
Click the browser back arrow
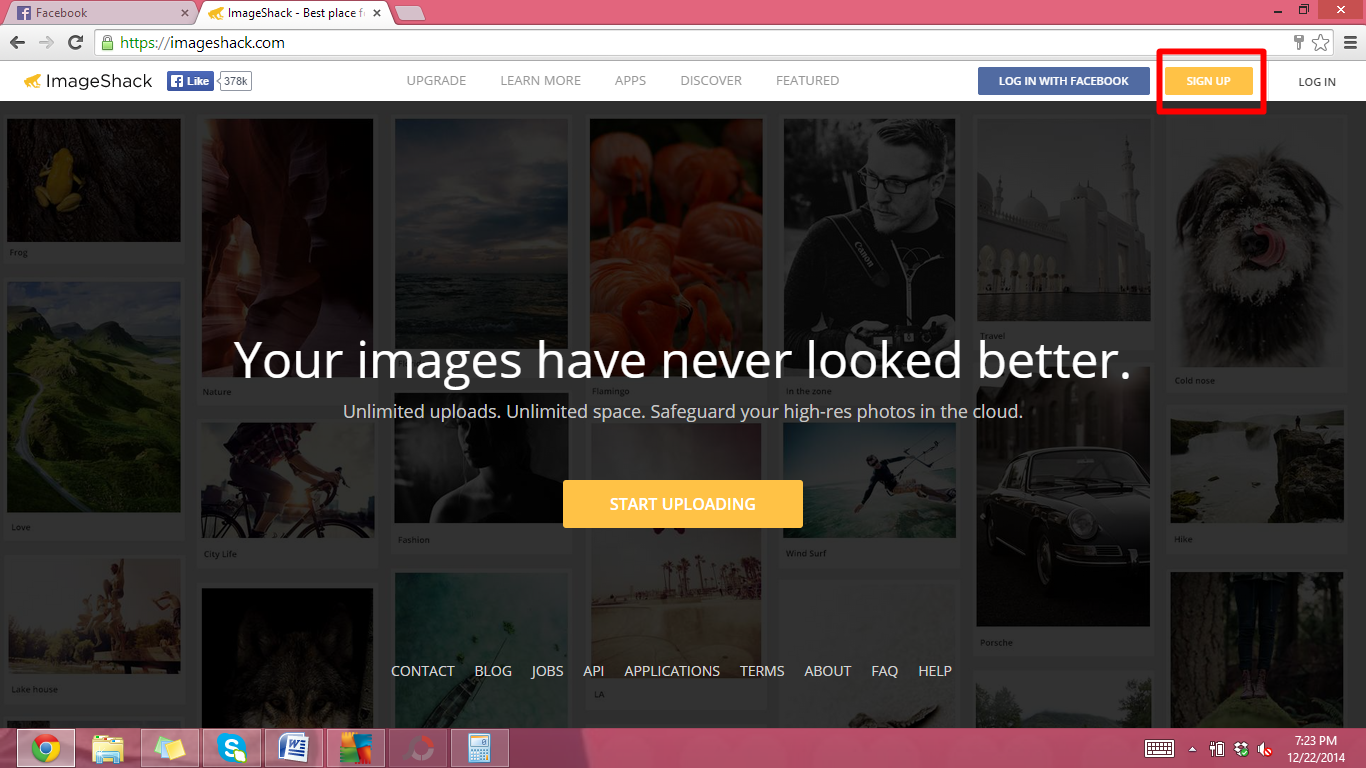tap(17, 42)
